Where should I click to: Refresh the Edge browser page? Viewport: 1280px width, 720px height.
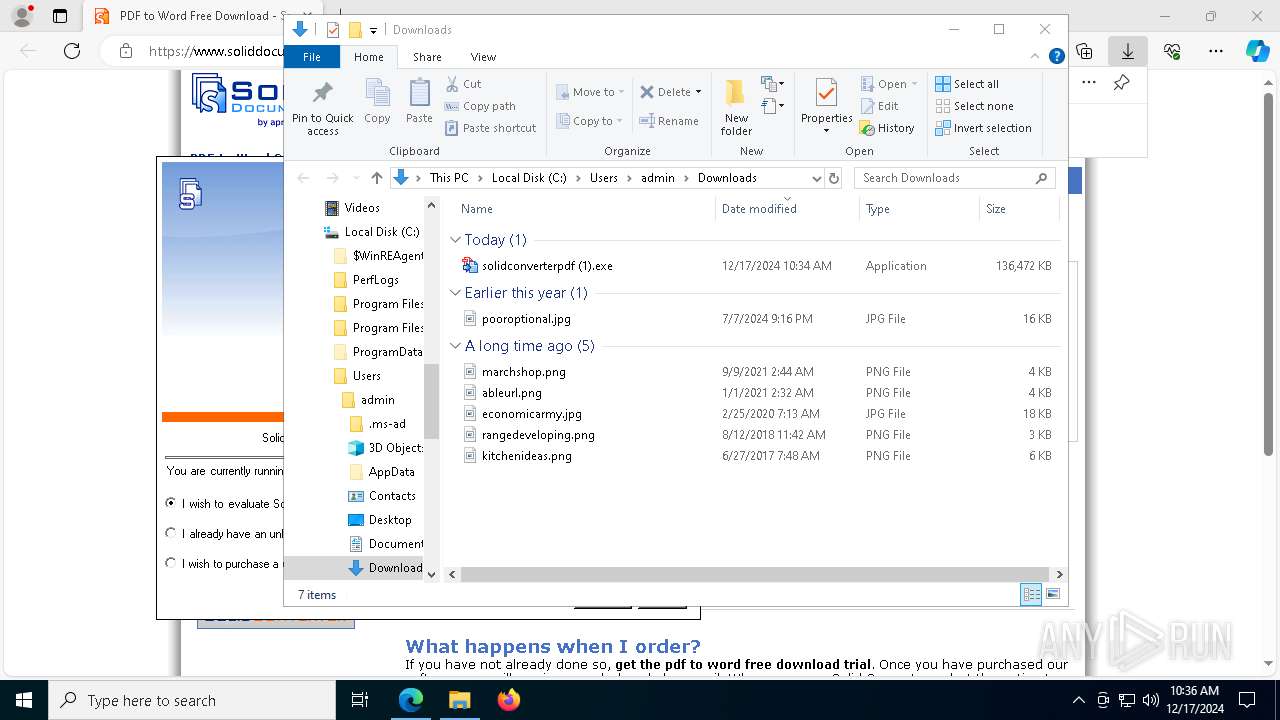point(72,51)
